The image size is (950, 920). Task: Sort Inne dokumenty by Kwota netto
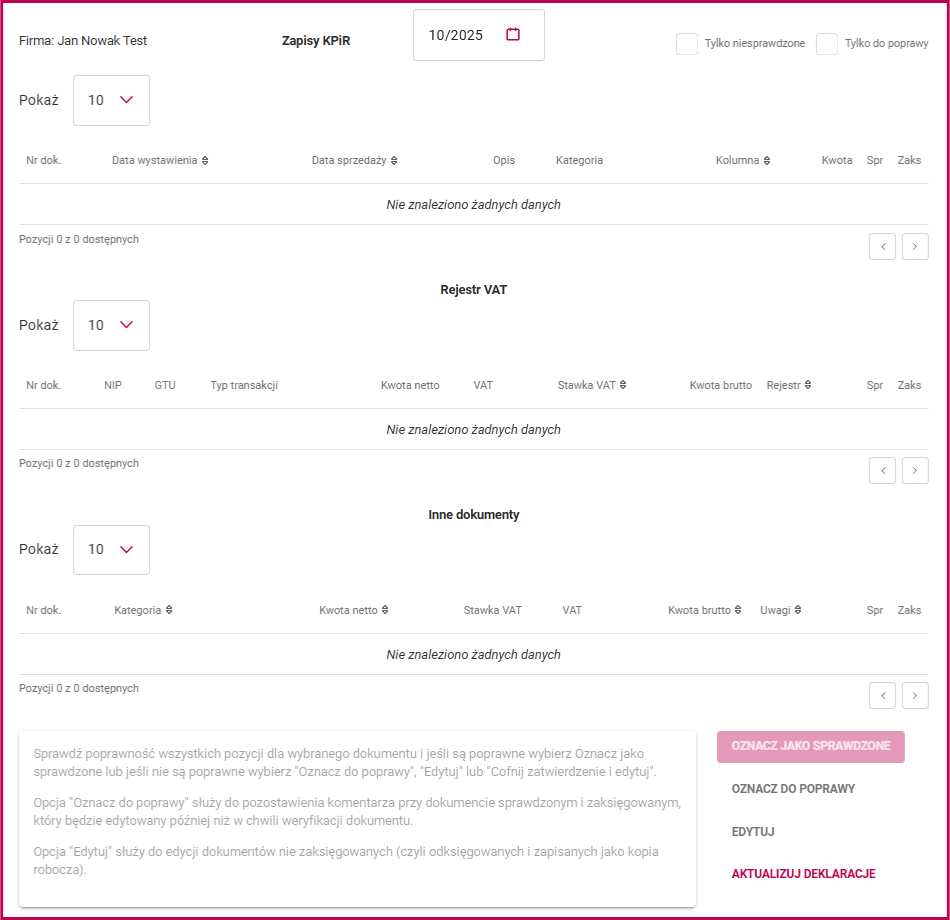pyautogui.click(x=354, y=610)
